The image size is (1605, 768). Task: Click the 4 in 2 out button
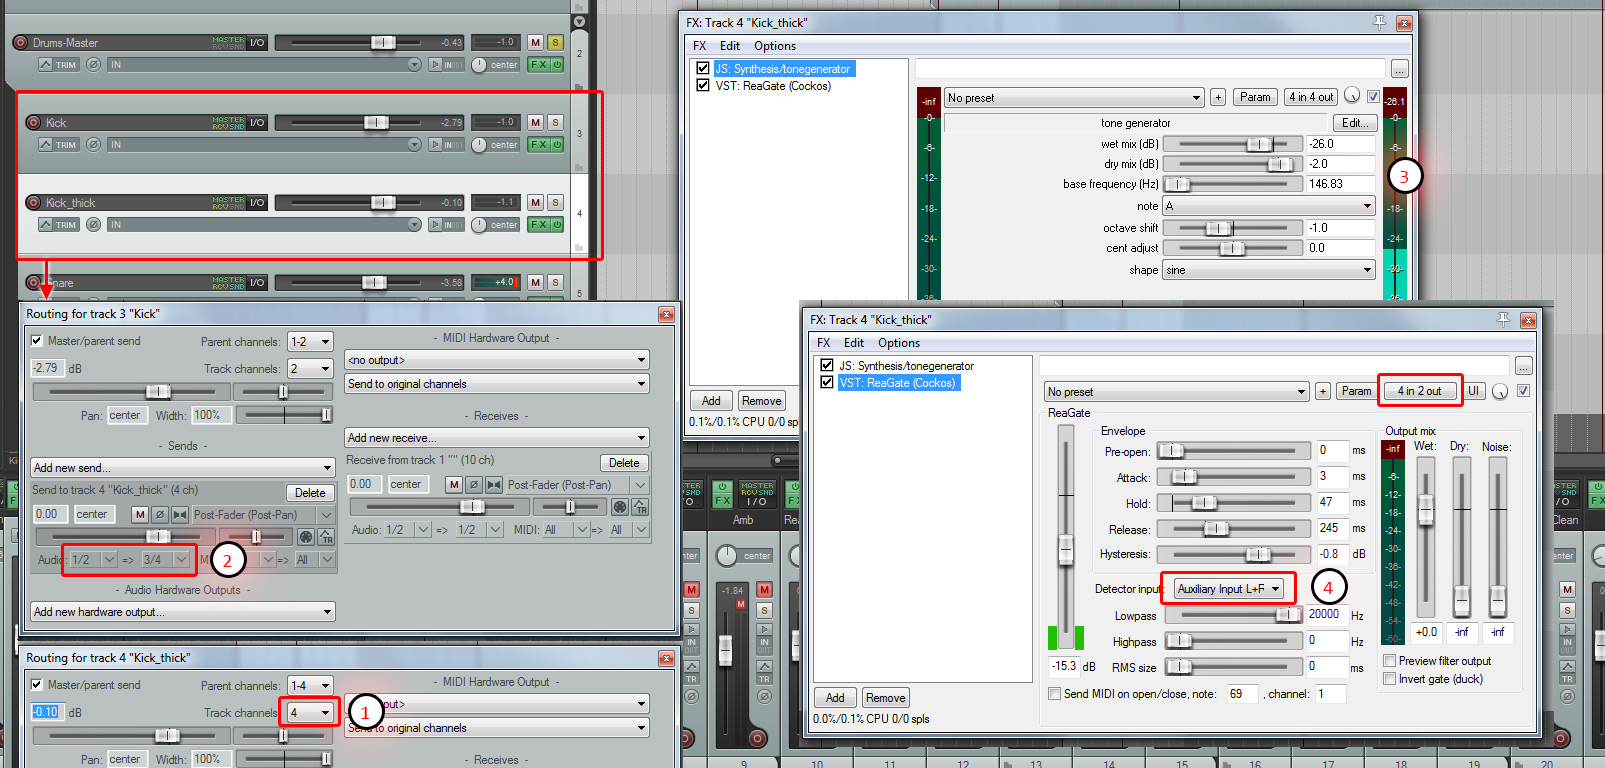[1419, 391]
